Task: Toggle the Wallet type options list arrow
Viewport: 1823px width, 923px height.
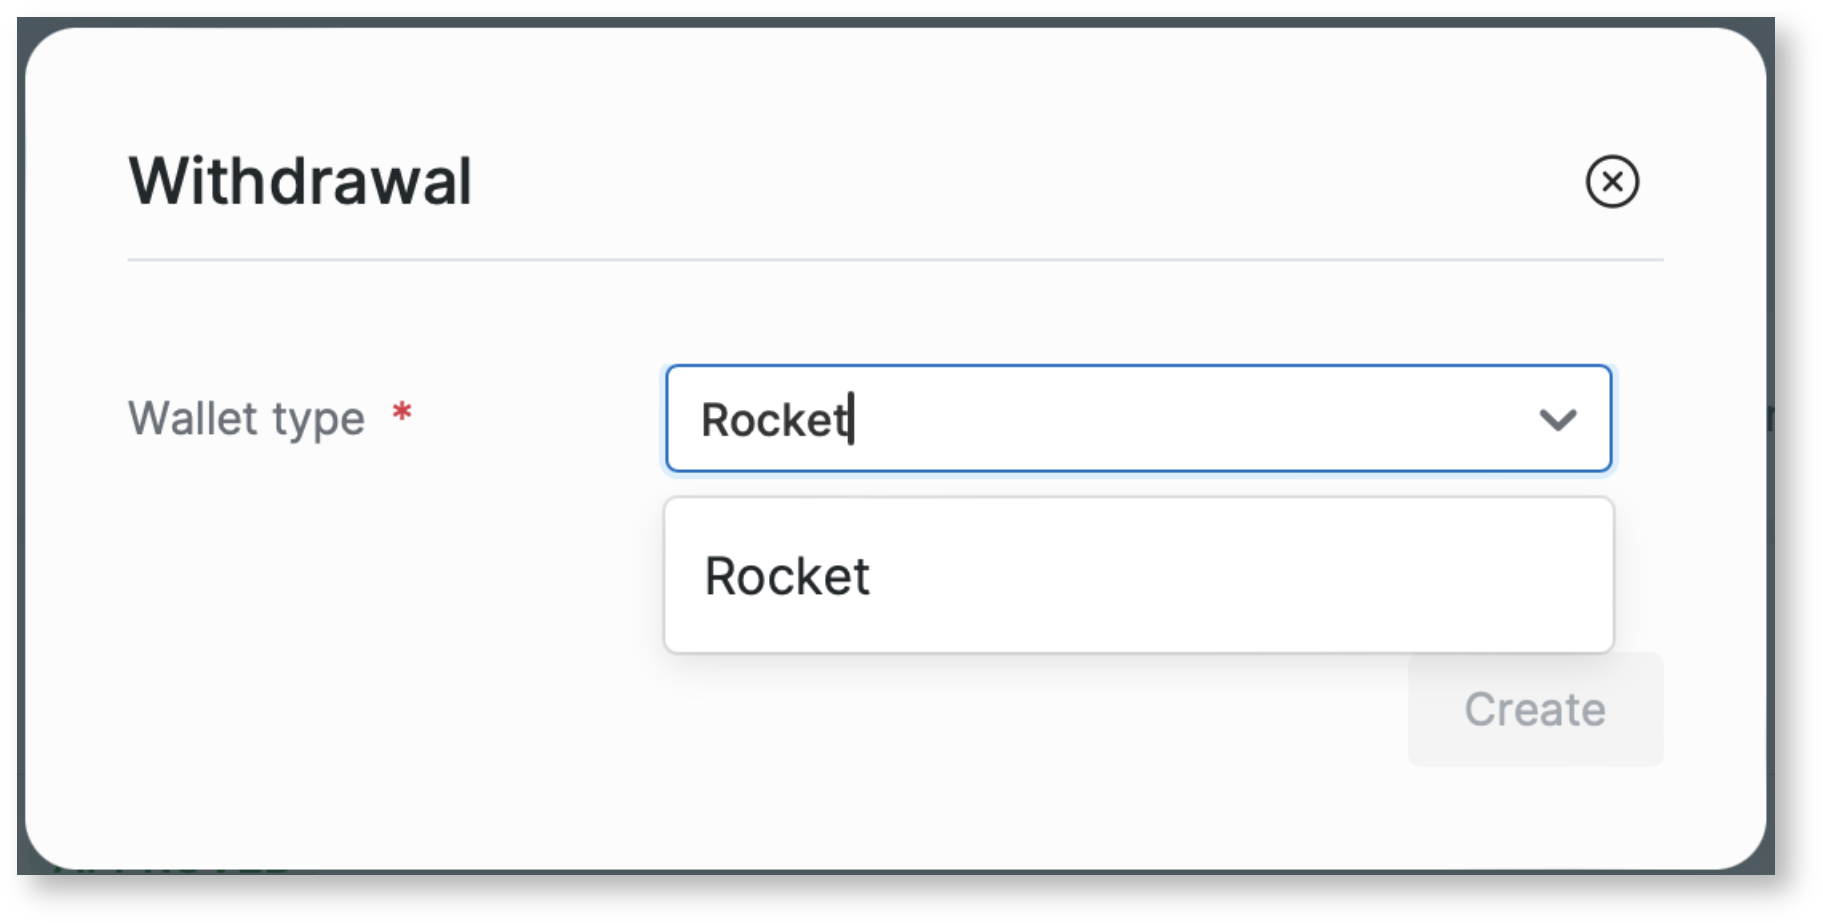Action: 1557,420
